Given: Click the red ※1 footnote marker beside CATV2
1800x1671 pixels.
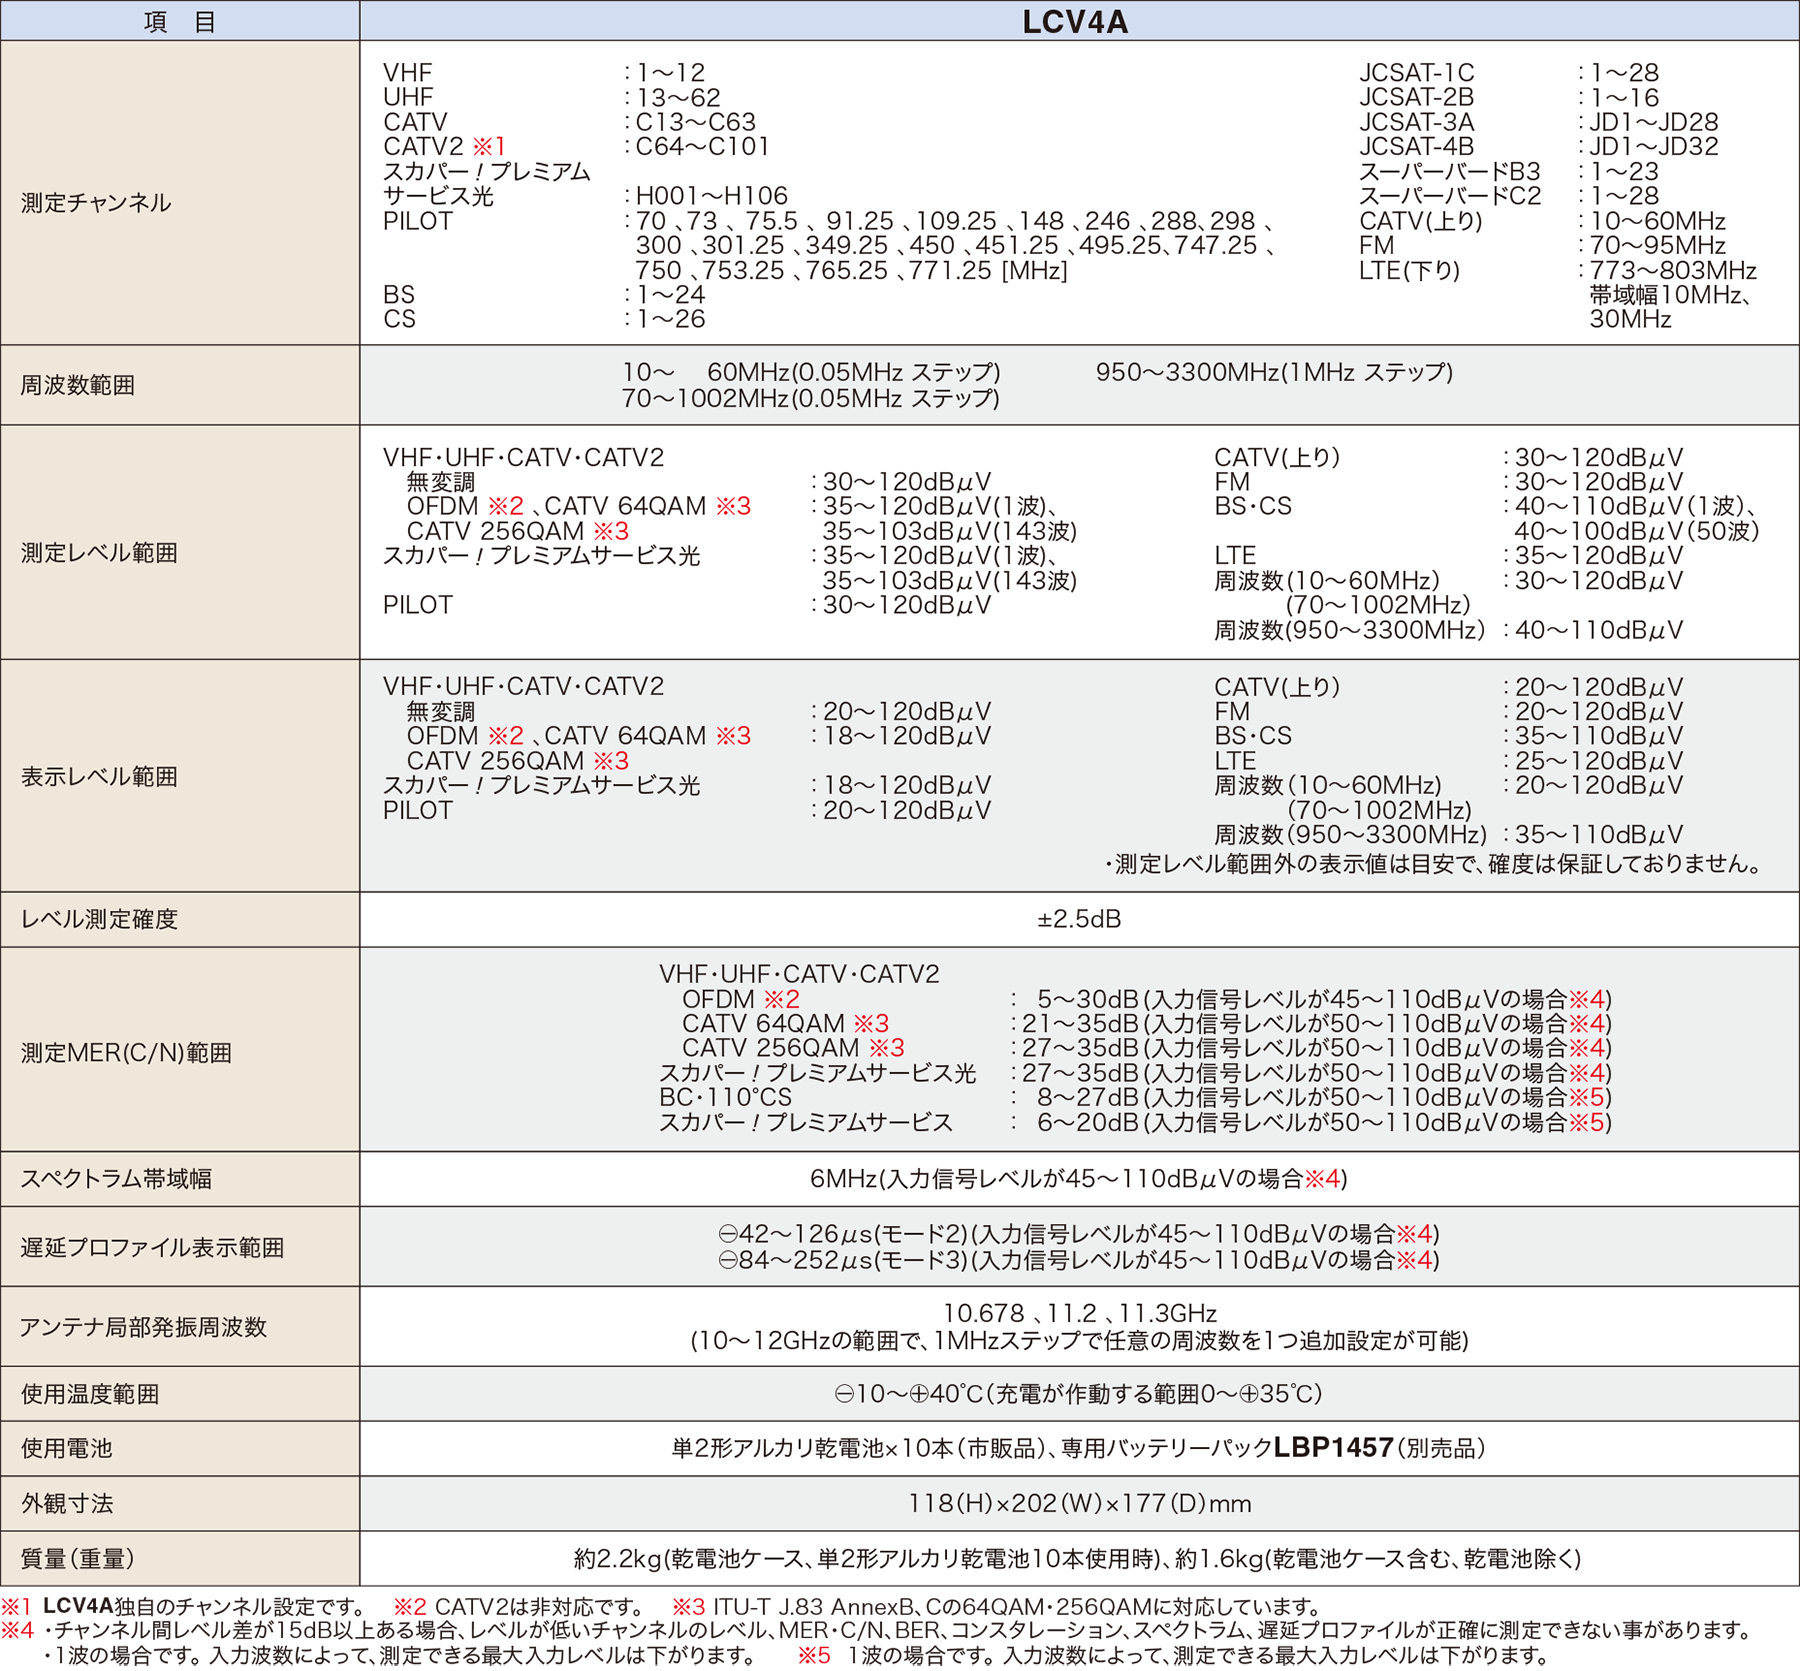Looking at the screenshot, I should click(x=489, y=147).
